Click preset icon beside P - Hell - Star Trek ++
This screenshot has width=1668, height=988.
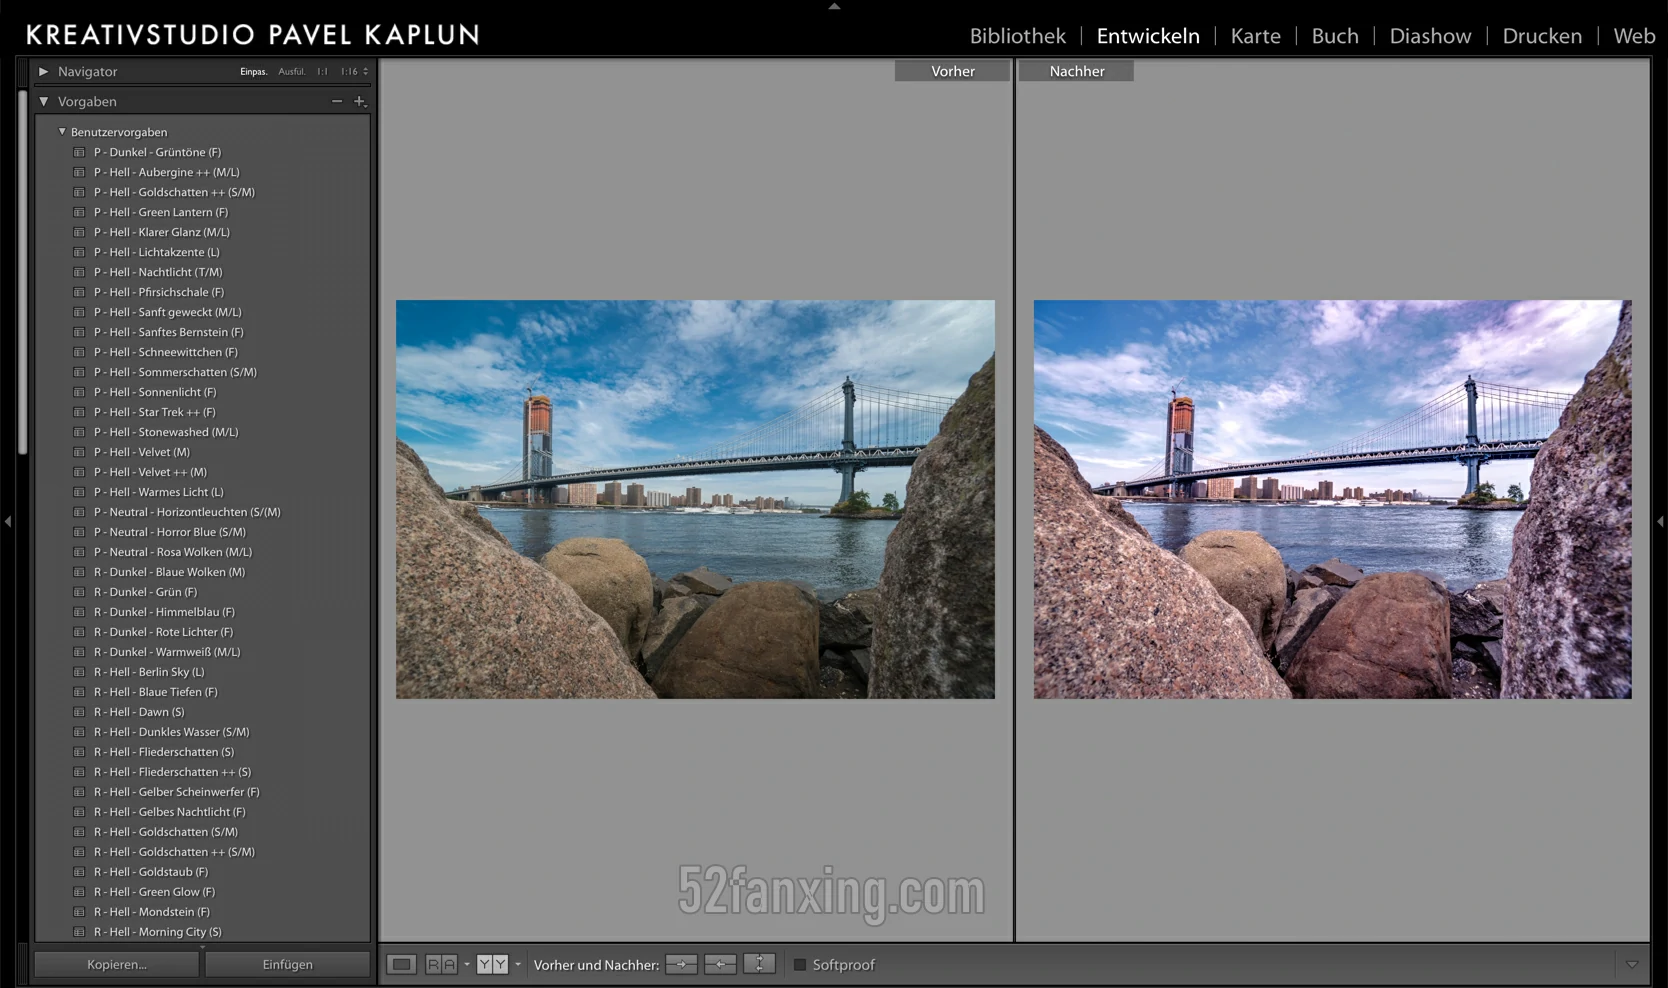(79, 412)
